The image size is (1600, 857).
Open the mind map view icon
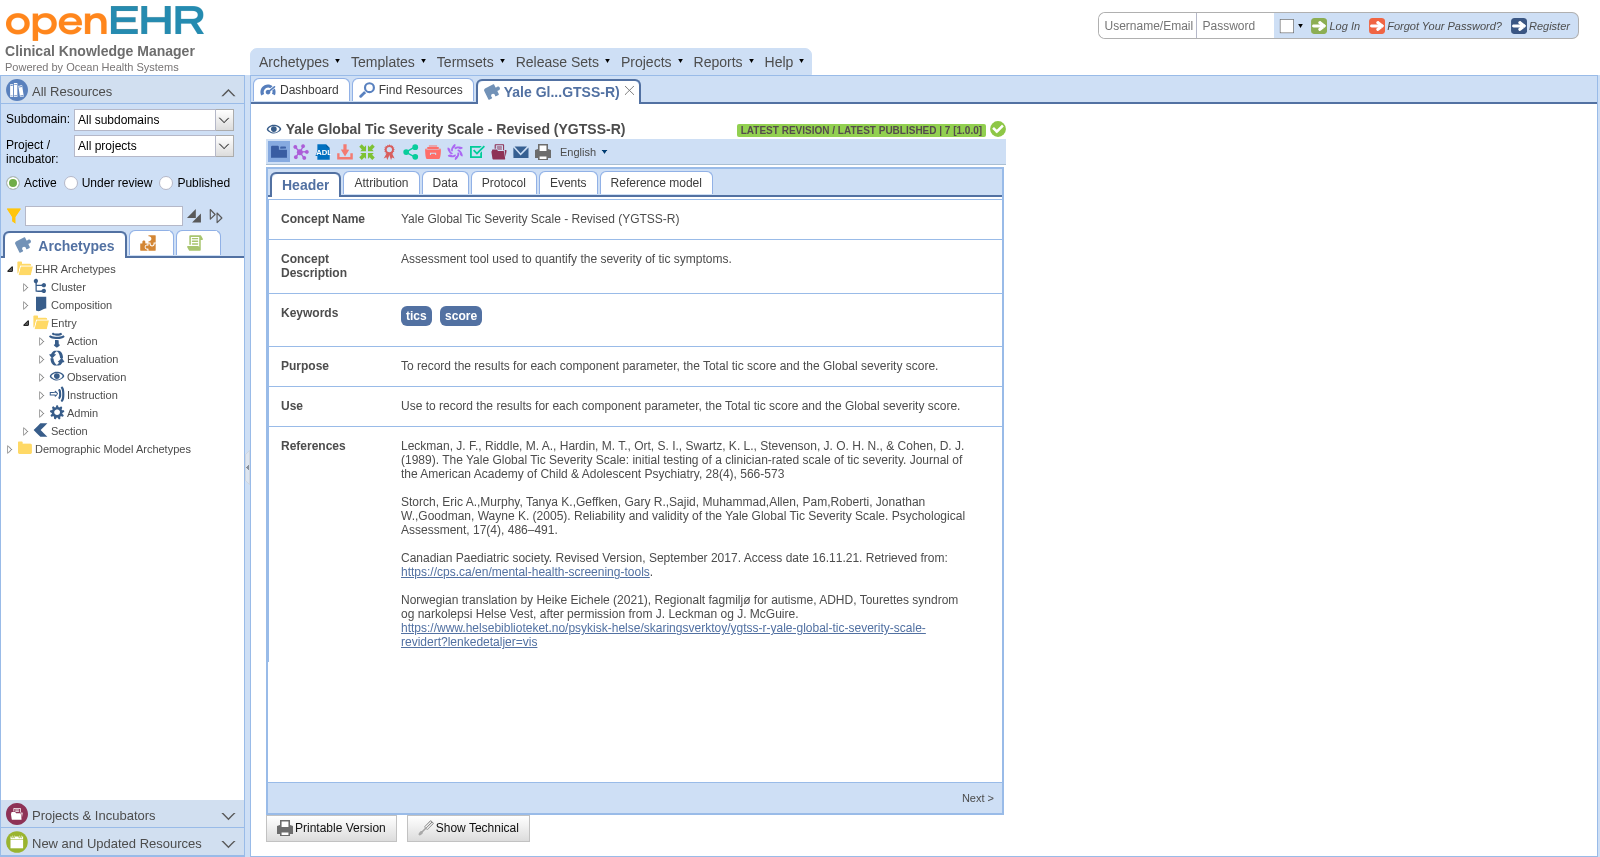point(301,152)
